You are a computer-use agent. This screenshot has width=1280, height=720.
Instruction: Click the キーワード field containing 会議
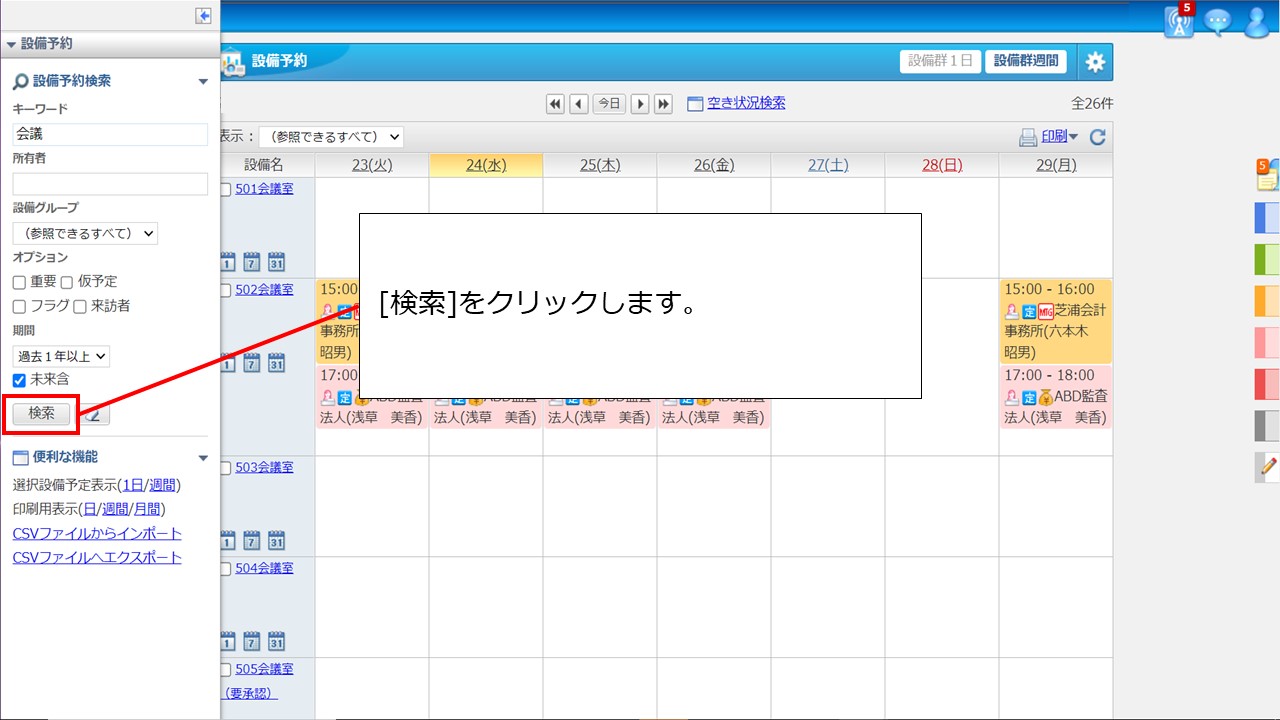point(110,134)
